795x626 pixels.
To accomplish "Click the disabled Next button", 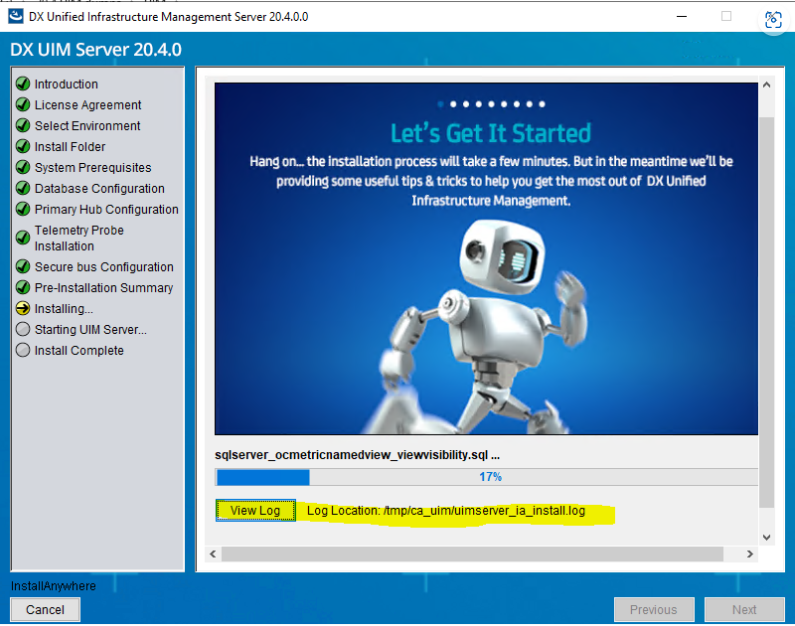I will 744,609.
